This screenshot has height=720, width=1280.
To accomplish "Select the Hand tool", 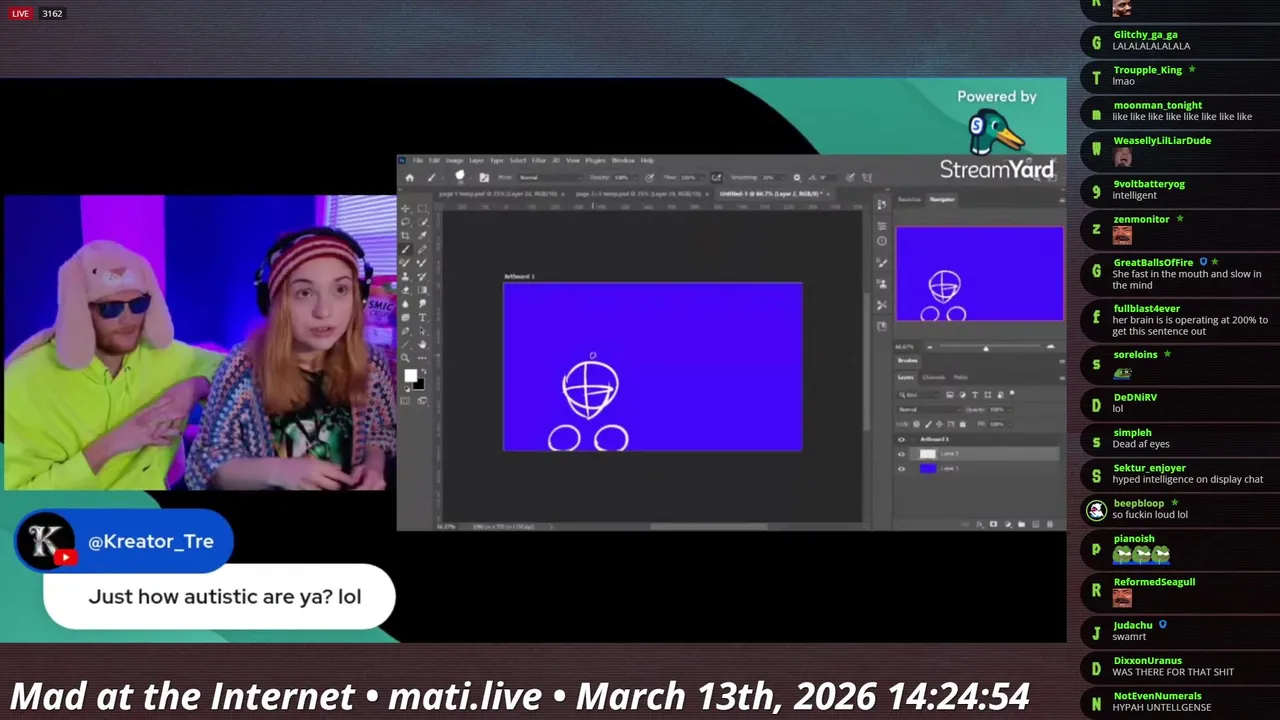I will [422, 345].
